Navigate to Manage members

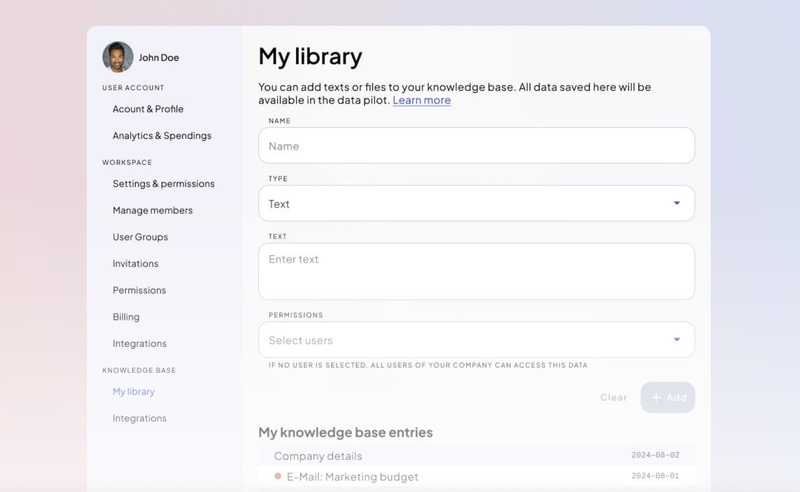point(152,211)
